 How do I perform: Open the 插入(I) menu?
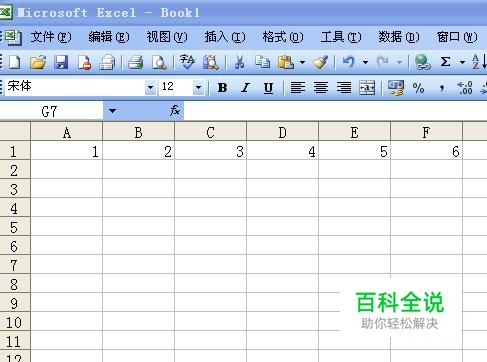pos(225,37)
